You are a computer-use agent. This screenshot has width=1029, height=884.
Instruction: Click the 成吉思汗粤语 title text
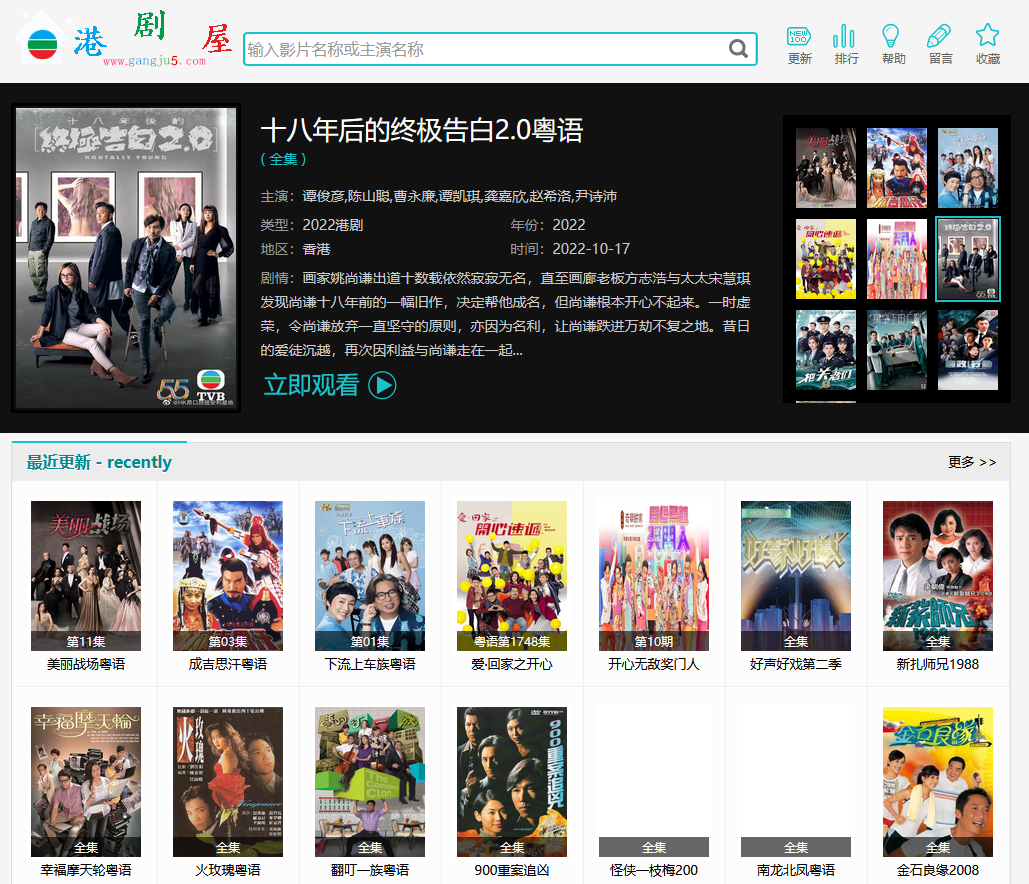coord(228,664)
